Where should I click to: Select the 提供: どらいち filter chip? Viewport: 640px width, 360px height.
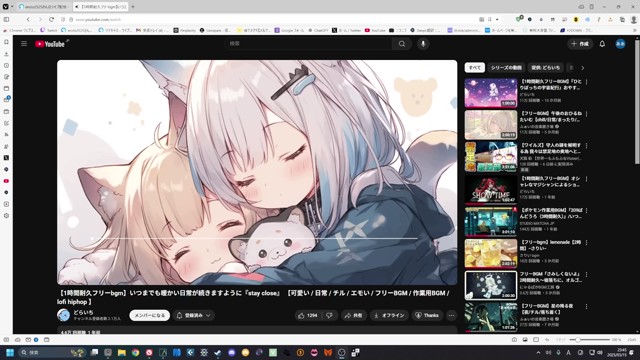pyautogui.click(x=546, y=68)
